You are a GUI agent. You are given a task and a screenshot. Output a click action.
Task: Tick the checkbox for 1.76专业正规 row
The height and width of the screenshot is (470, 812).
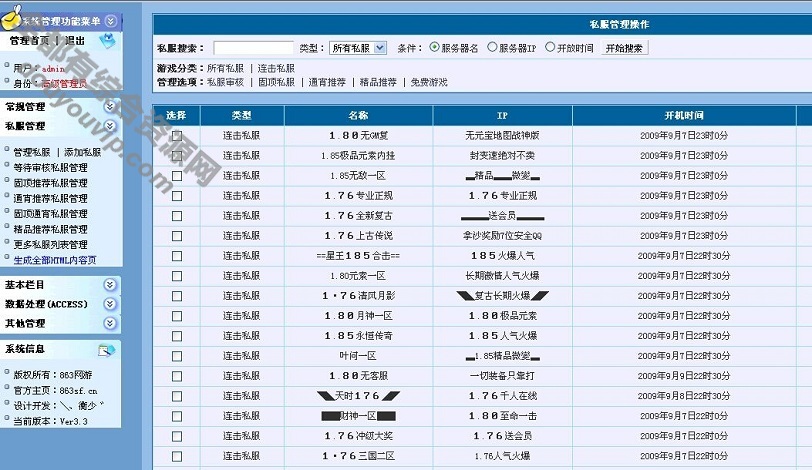[x=177, y=196]
